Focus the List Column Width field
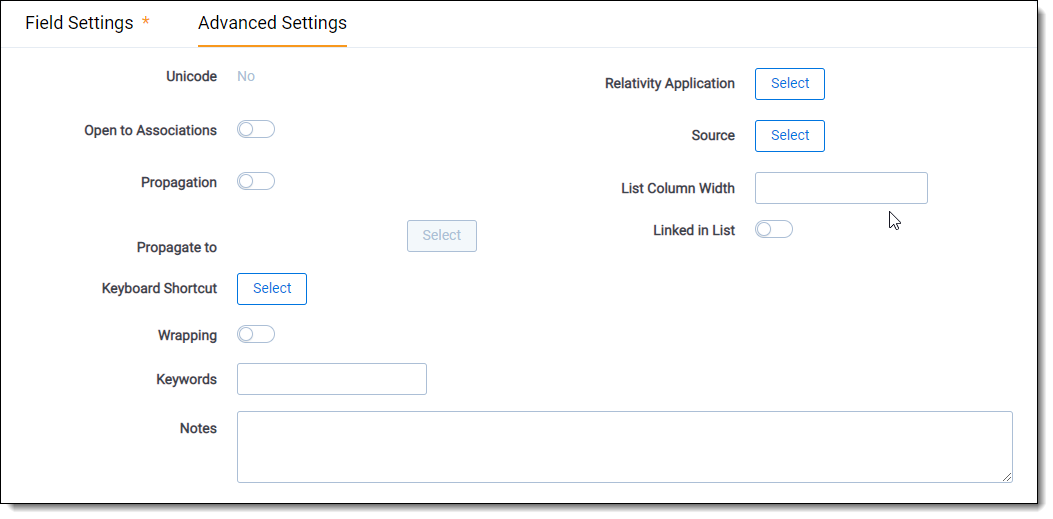The width and height of the screenshot is (1053, 519). tap(840, 188)
